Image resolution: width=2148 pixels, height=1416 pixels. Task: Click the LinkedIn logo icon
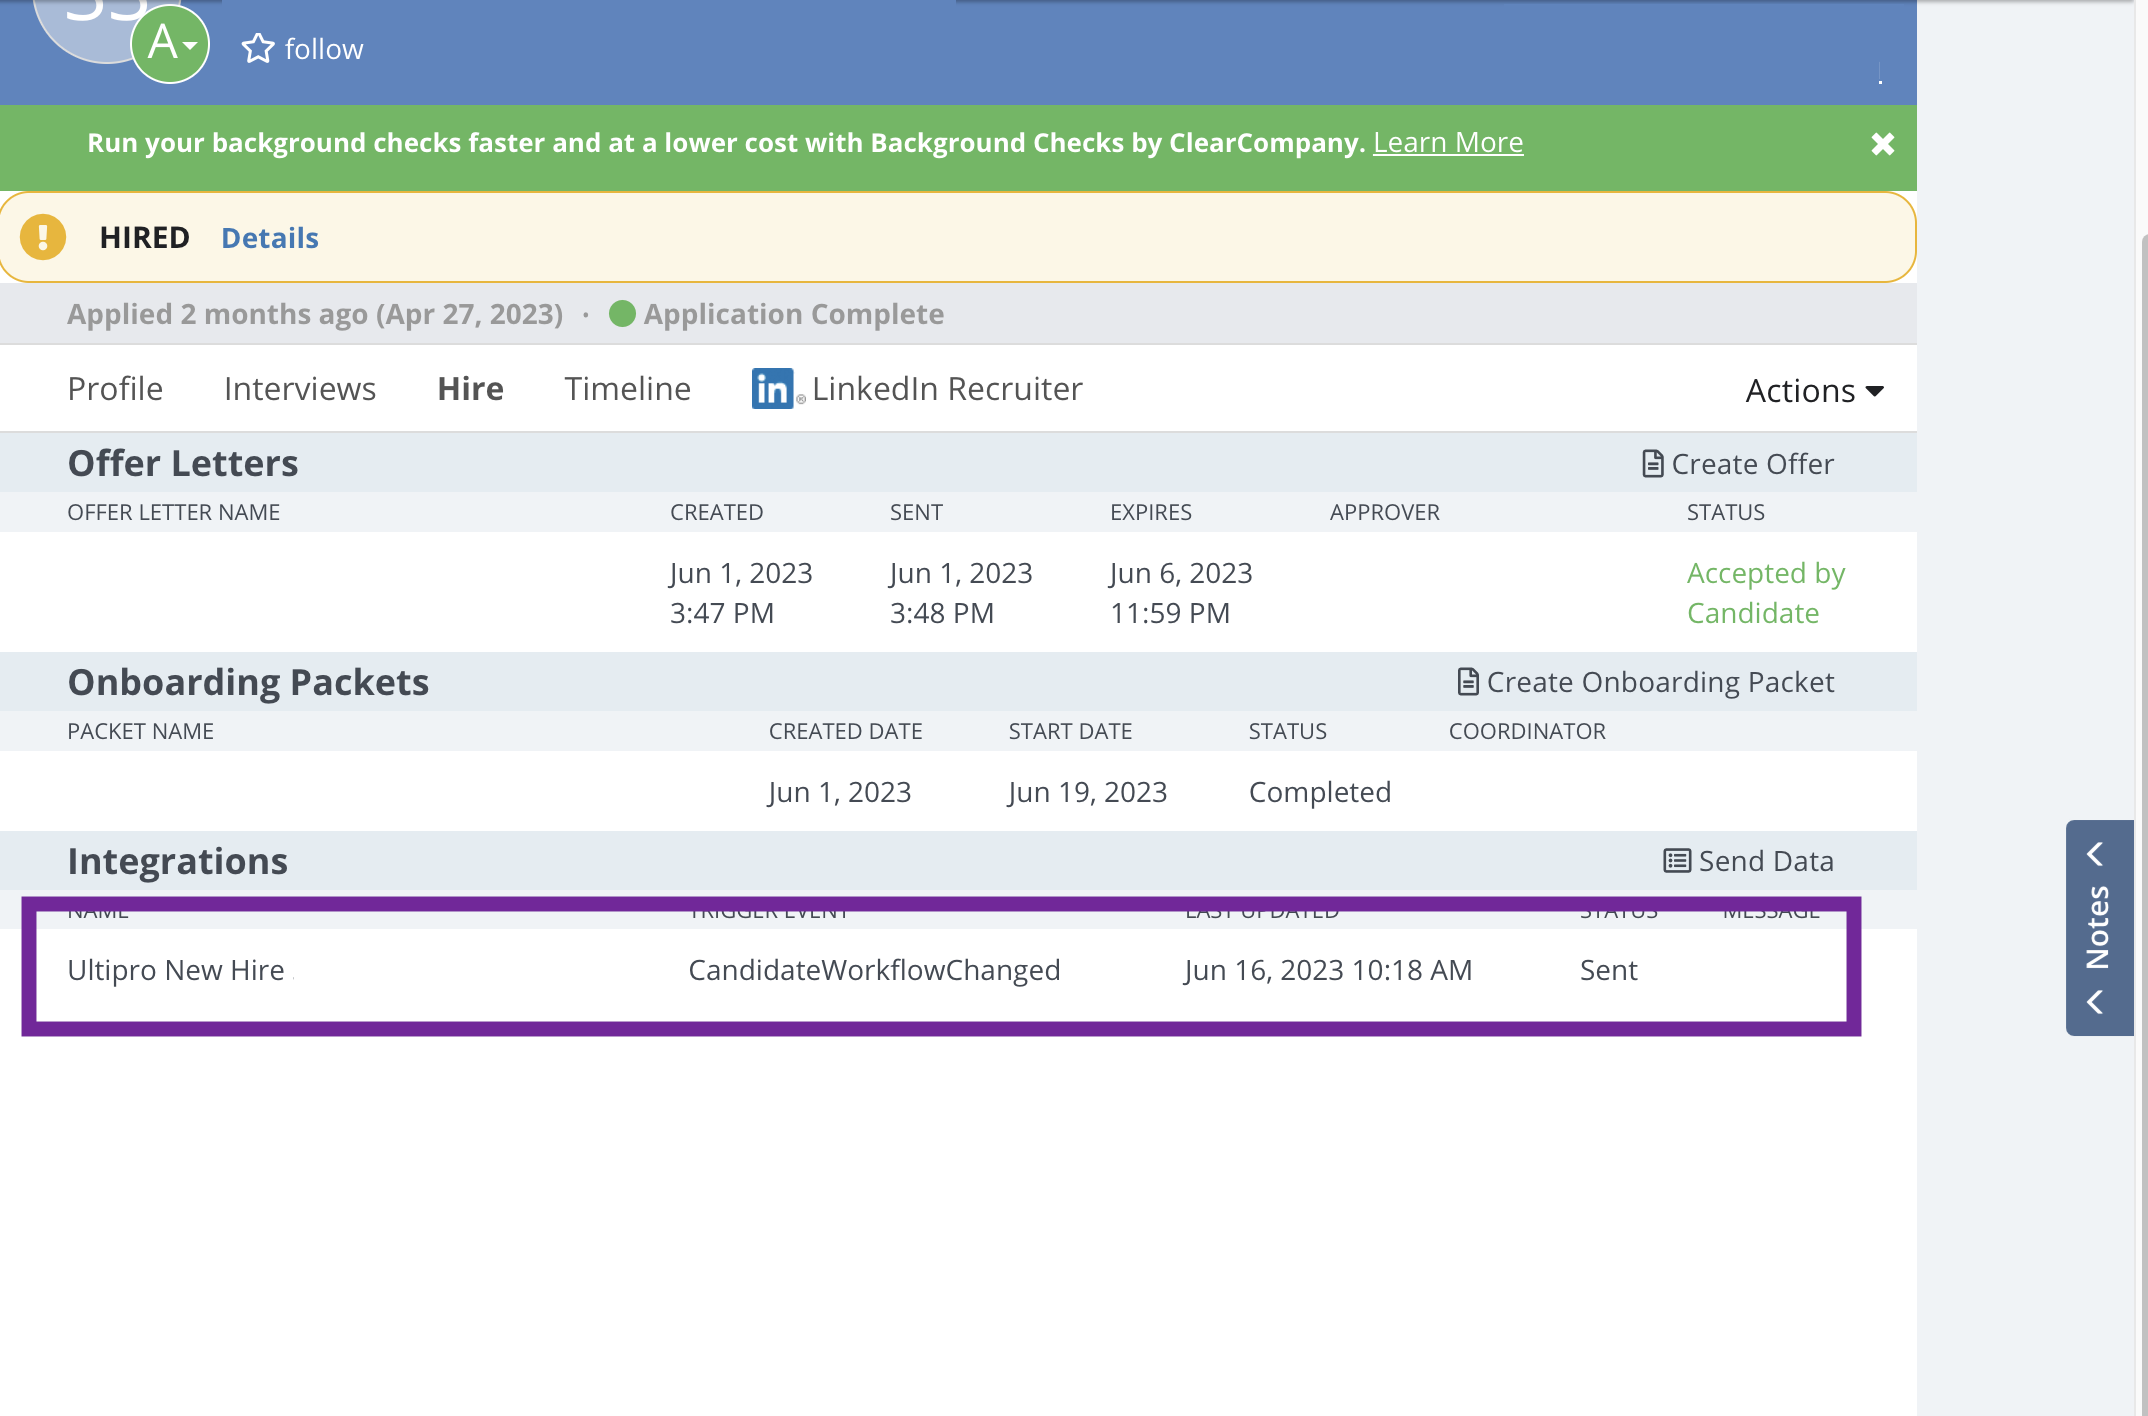pos(773,389)
